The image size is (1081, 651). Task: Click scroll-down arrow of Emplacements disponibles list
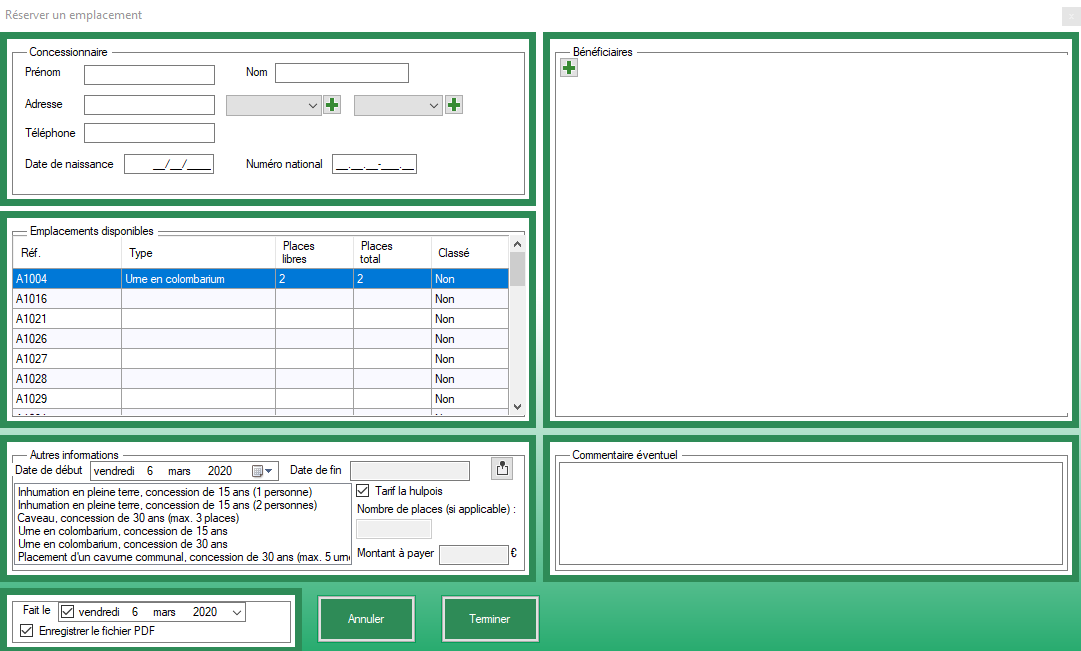pos(517,406)
